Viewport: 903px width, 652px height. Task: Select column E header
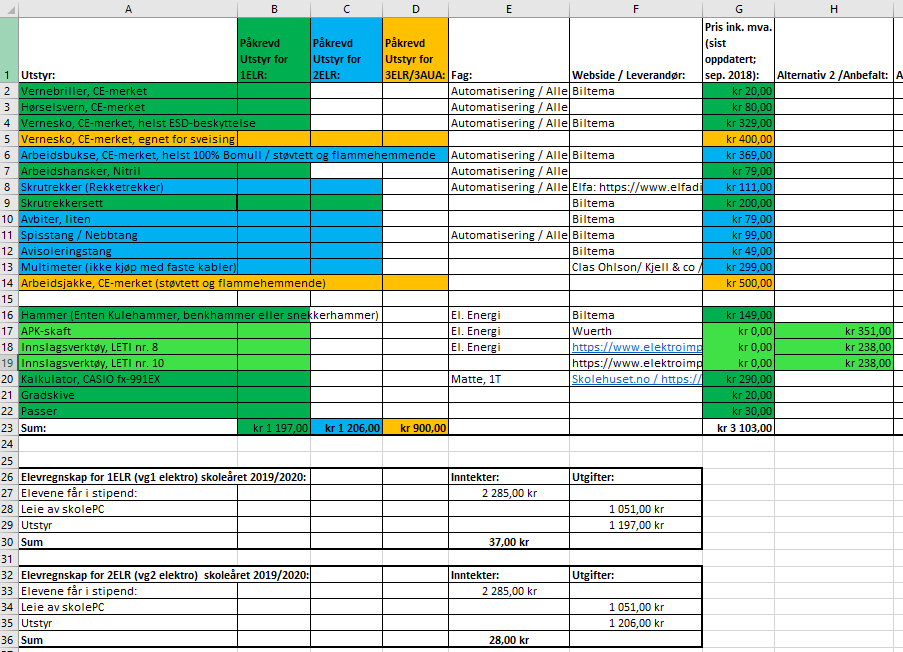coord(509,9)
